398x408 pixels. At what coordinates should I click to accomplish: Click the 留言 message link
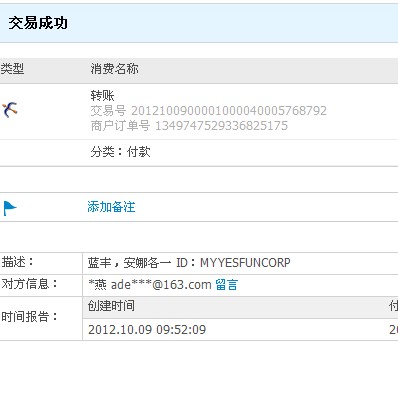pyautogui.click(x=226, y=285)
